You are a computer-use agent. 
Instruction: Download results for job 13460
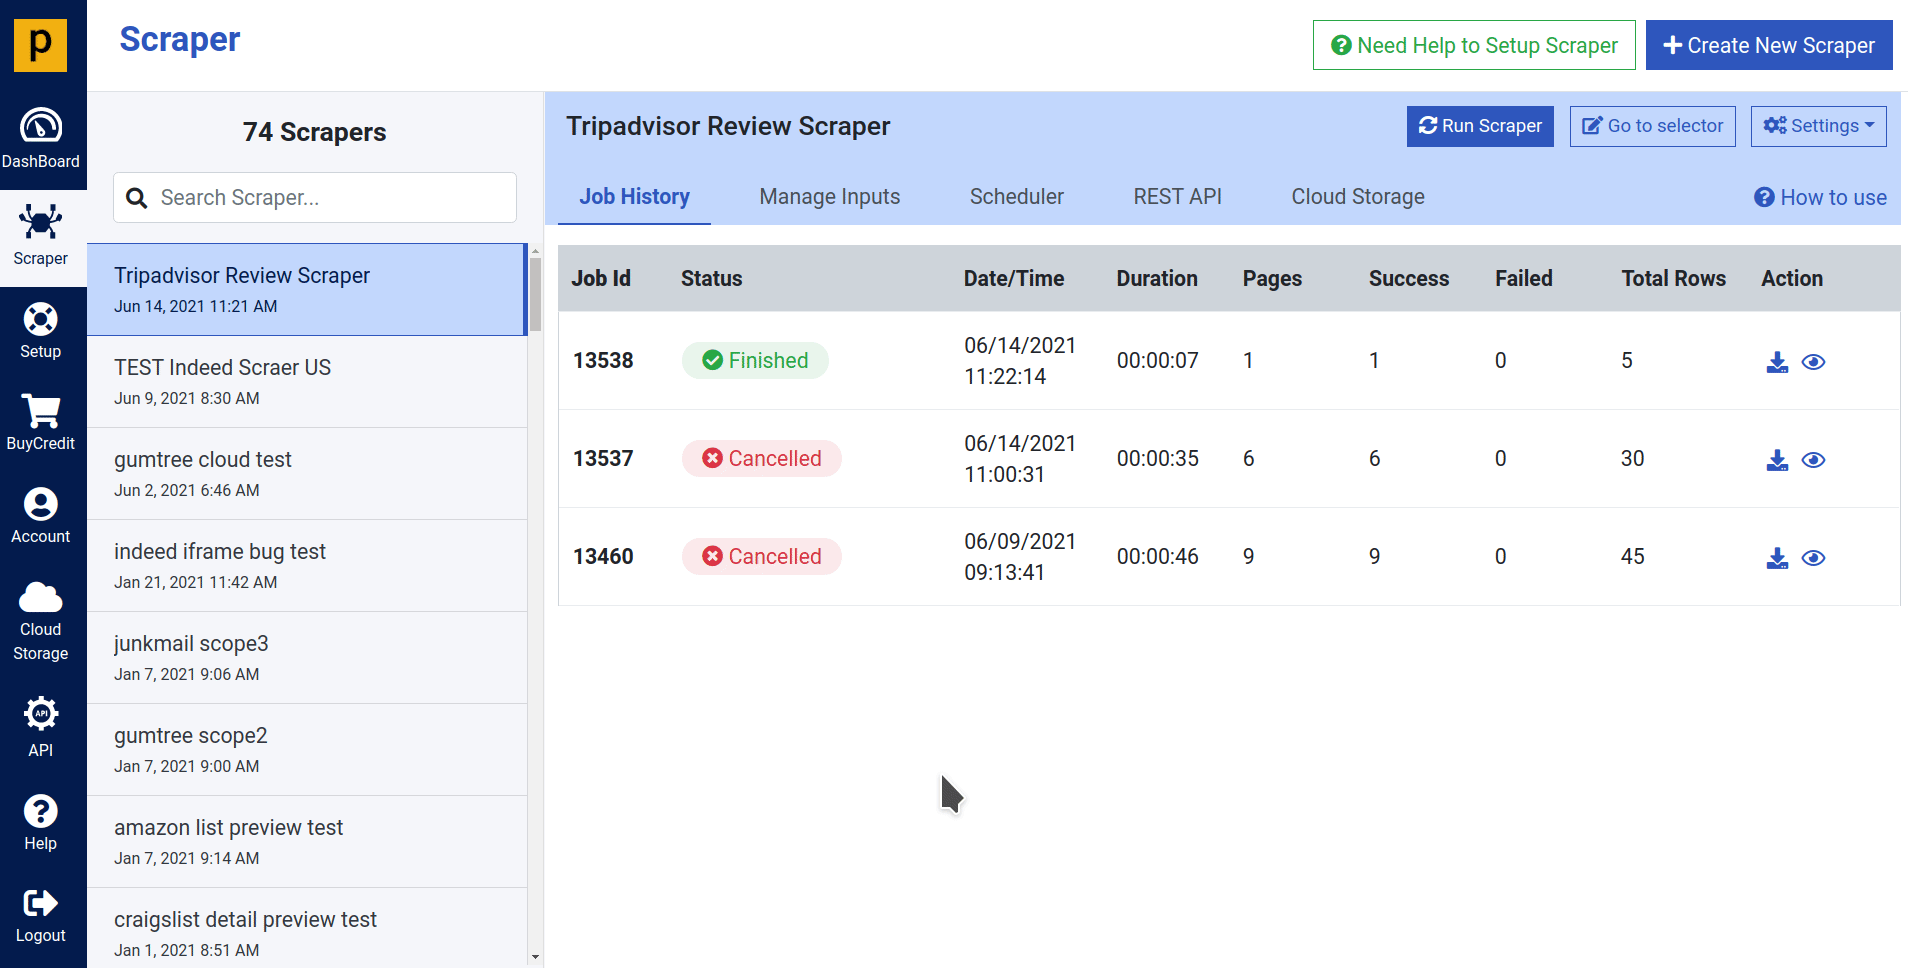pyautogui.click(x=1777, y=558)
